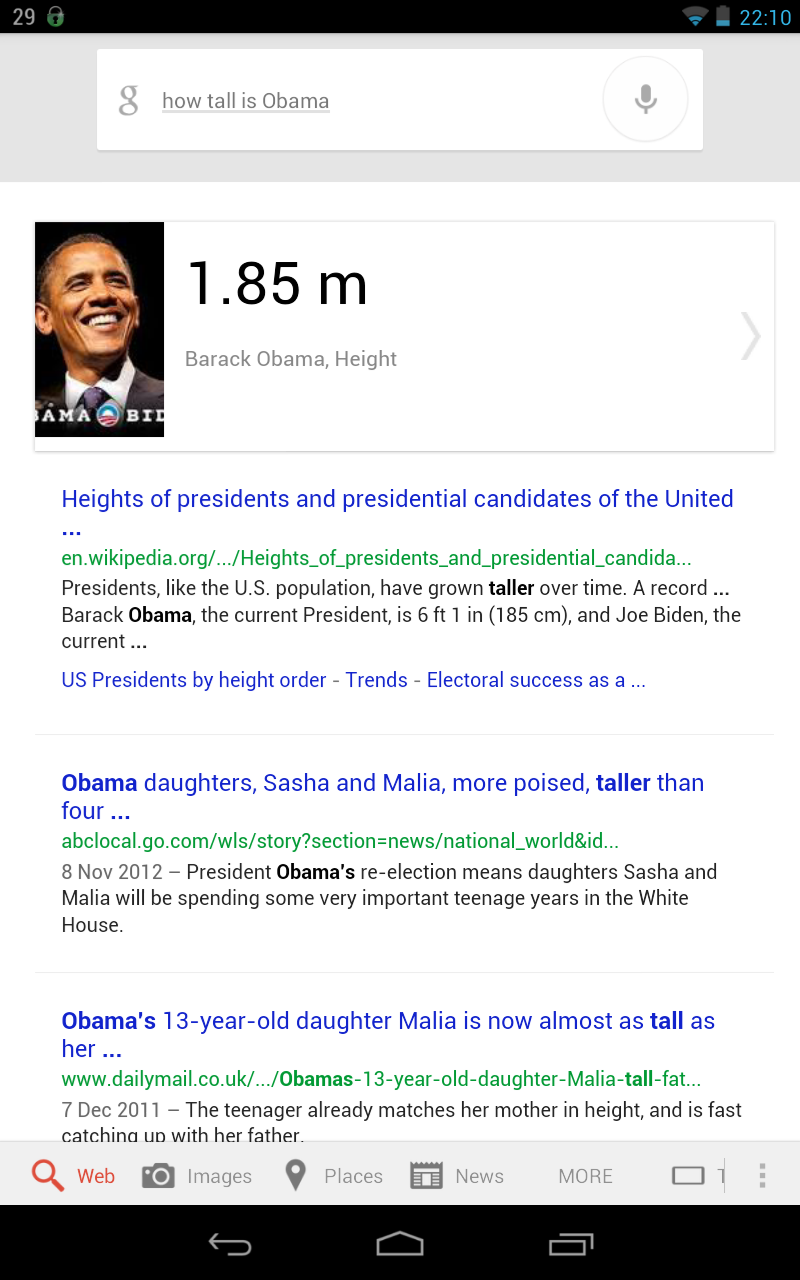Tap the tablet icon after MORE

(688, 1176)
